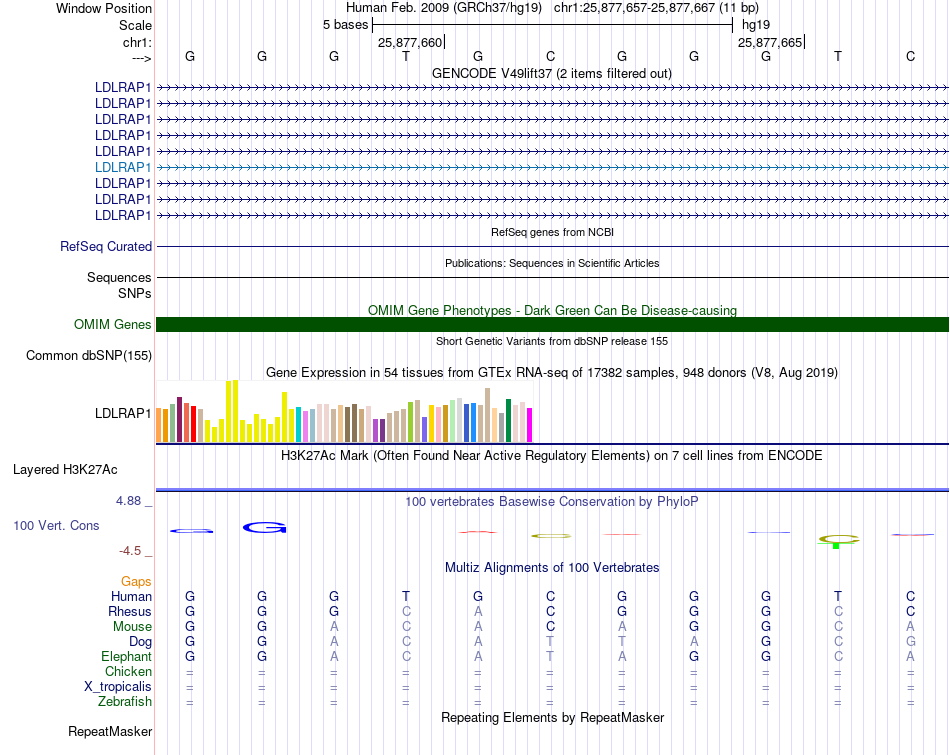Image resolution: width=950 pixels, height=755 pixels.
Task: Click the large blue G conservation logo
Action: (x=264, y=528)
